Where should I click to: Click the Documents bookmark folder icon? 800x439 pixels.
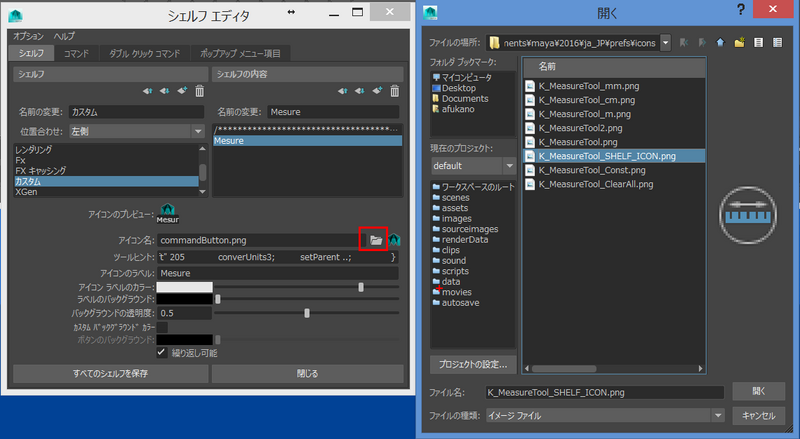436,99
